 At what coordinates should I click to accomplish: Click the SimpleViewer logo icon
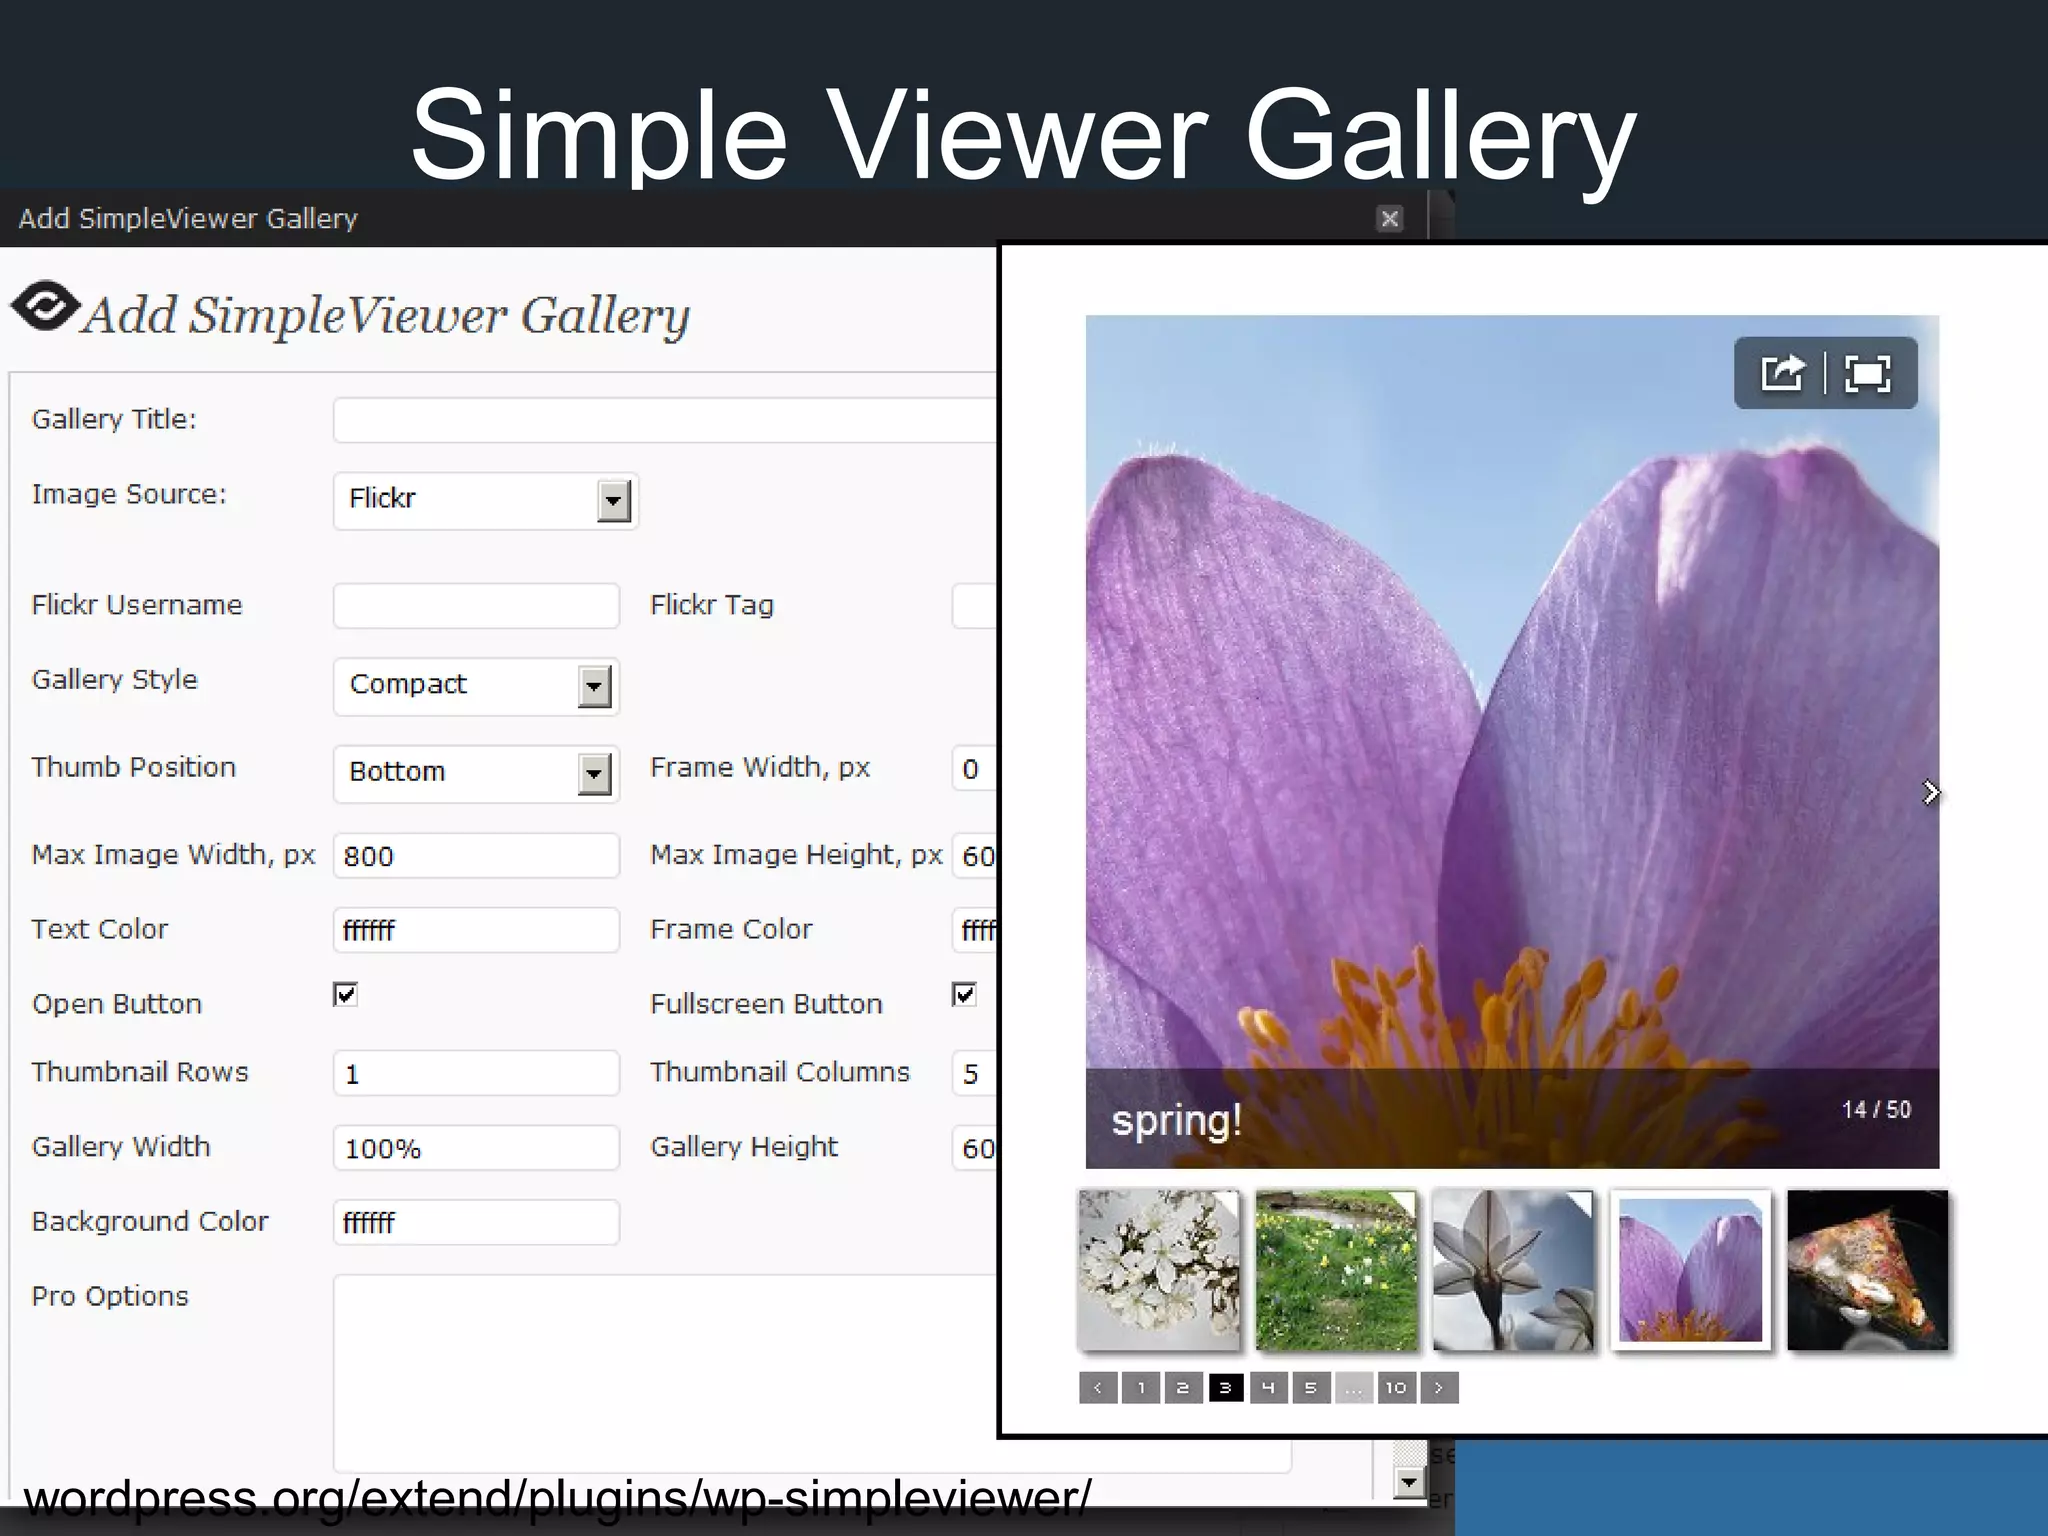click(44, 305)
